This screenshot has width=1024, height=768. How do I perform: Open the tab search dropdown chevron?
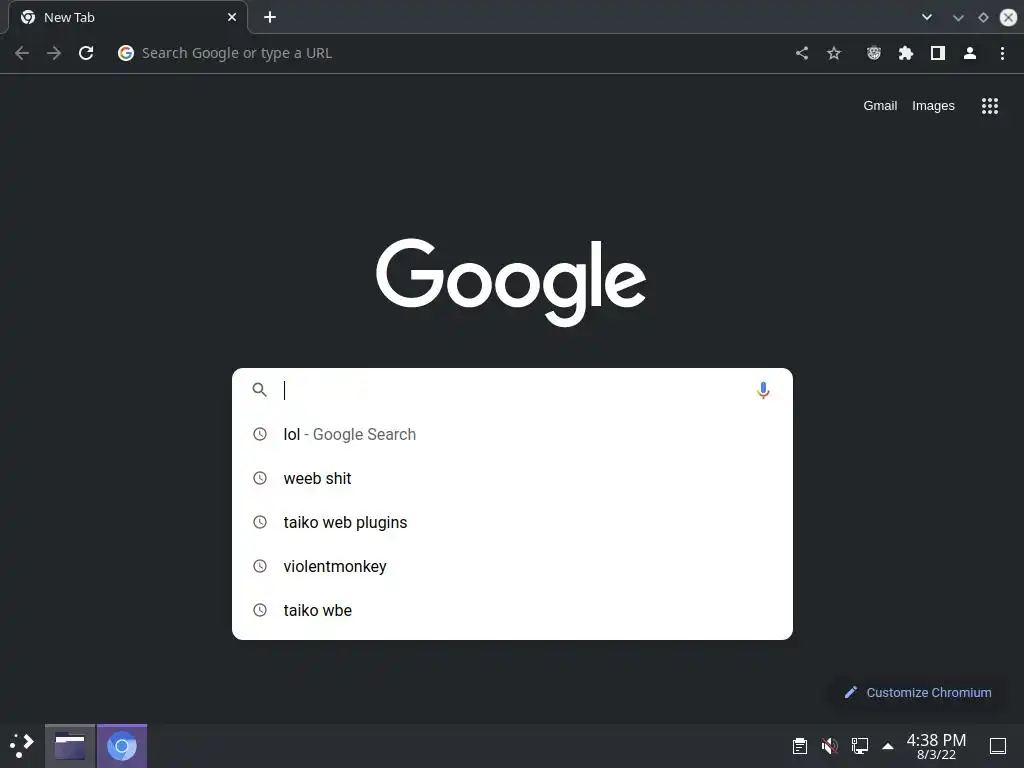927,17
